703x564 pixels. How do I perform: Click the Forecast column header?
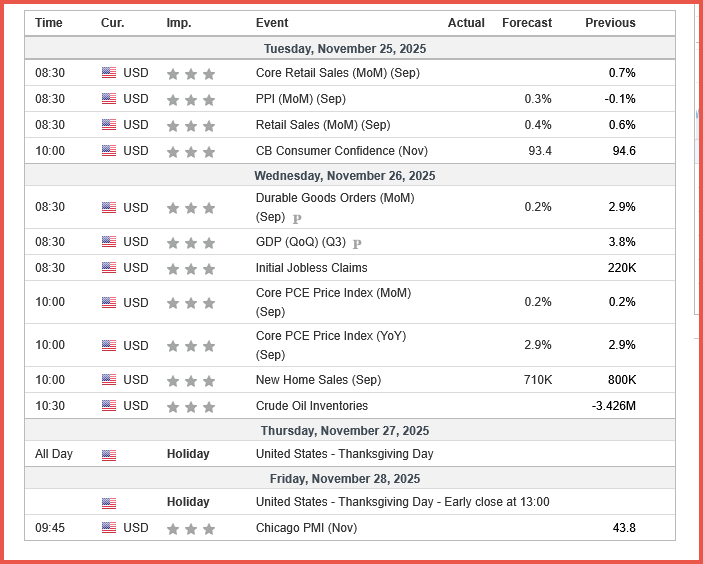coord(526,23)
